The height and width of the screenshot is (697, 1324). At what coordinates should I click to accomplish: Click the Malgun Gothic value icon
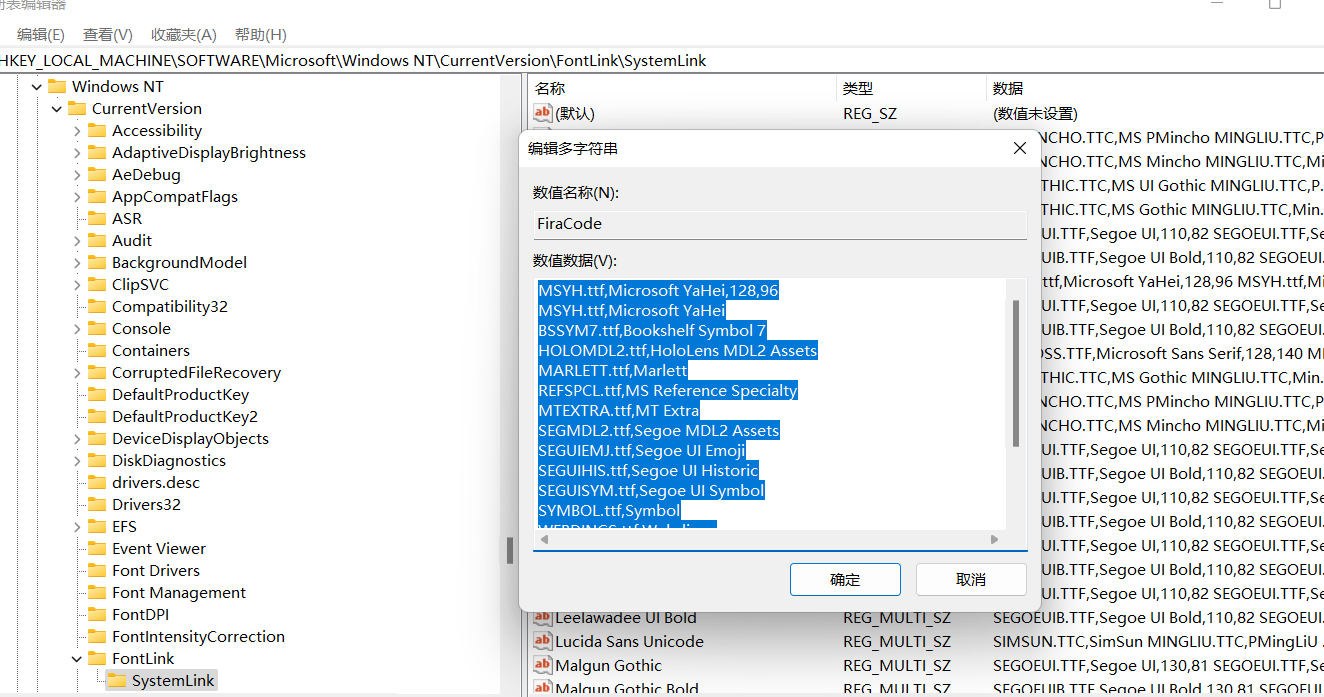[543, 666]
